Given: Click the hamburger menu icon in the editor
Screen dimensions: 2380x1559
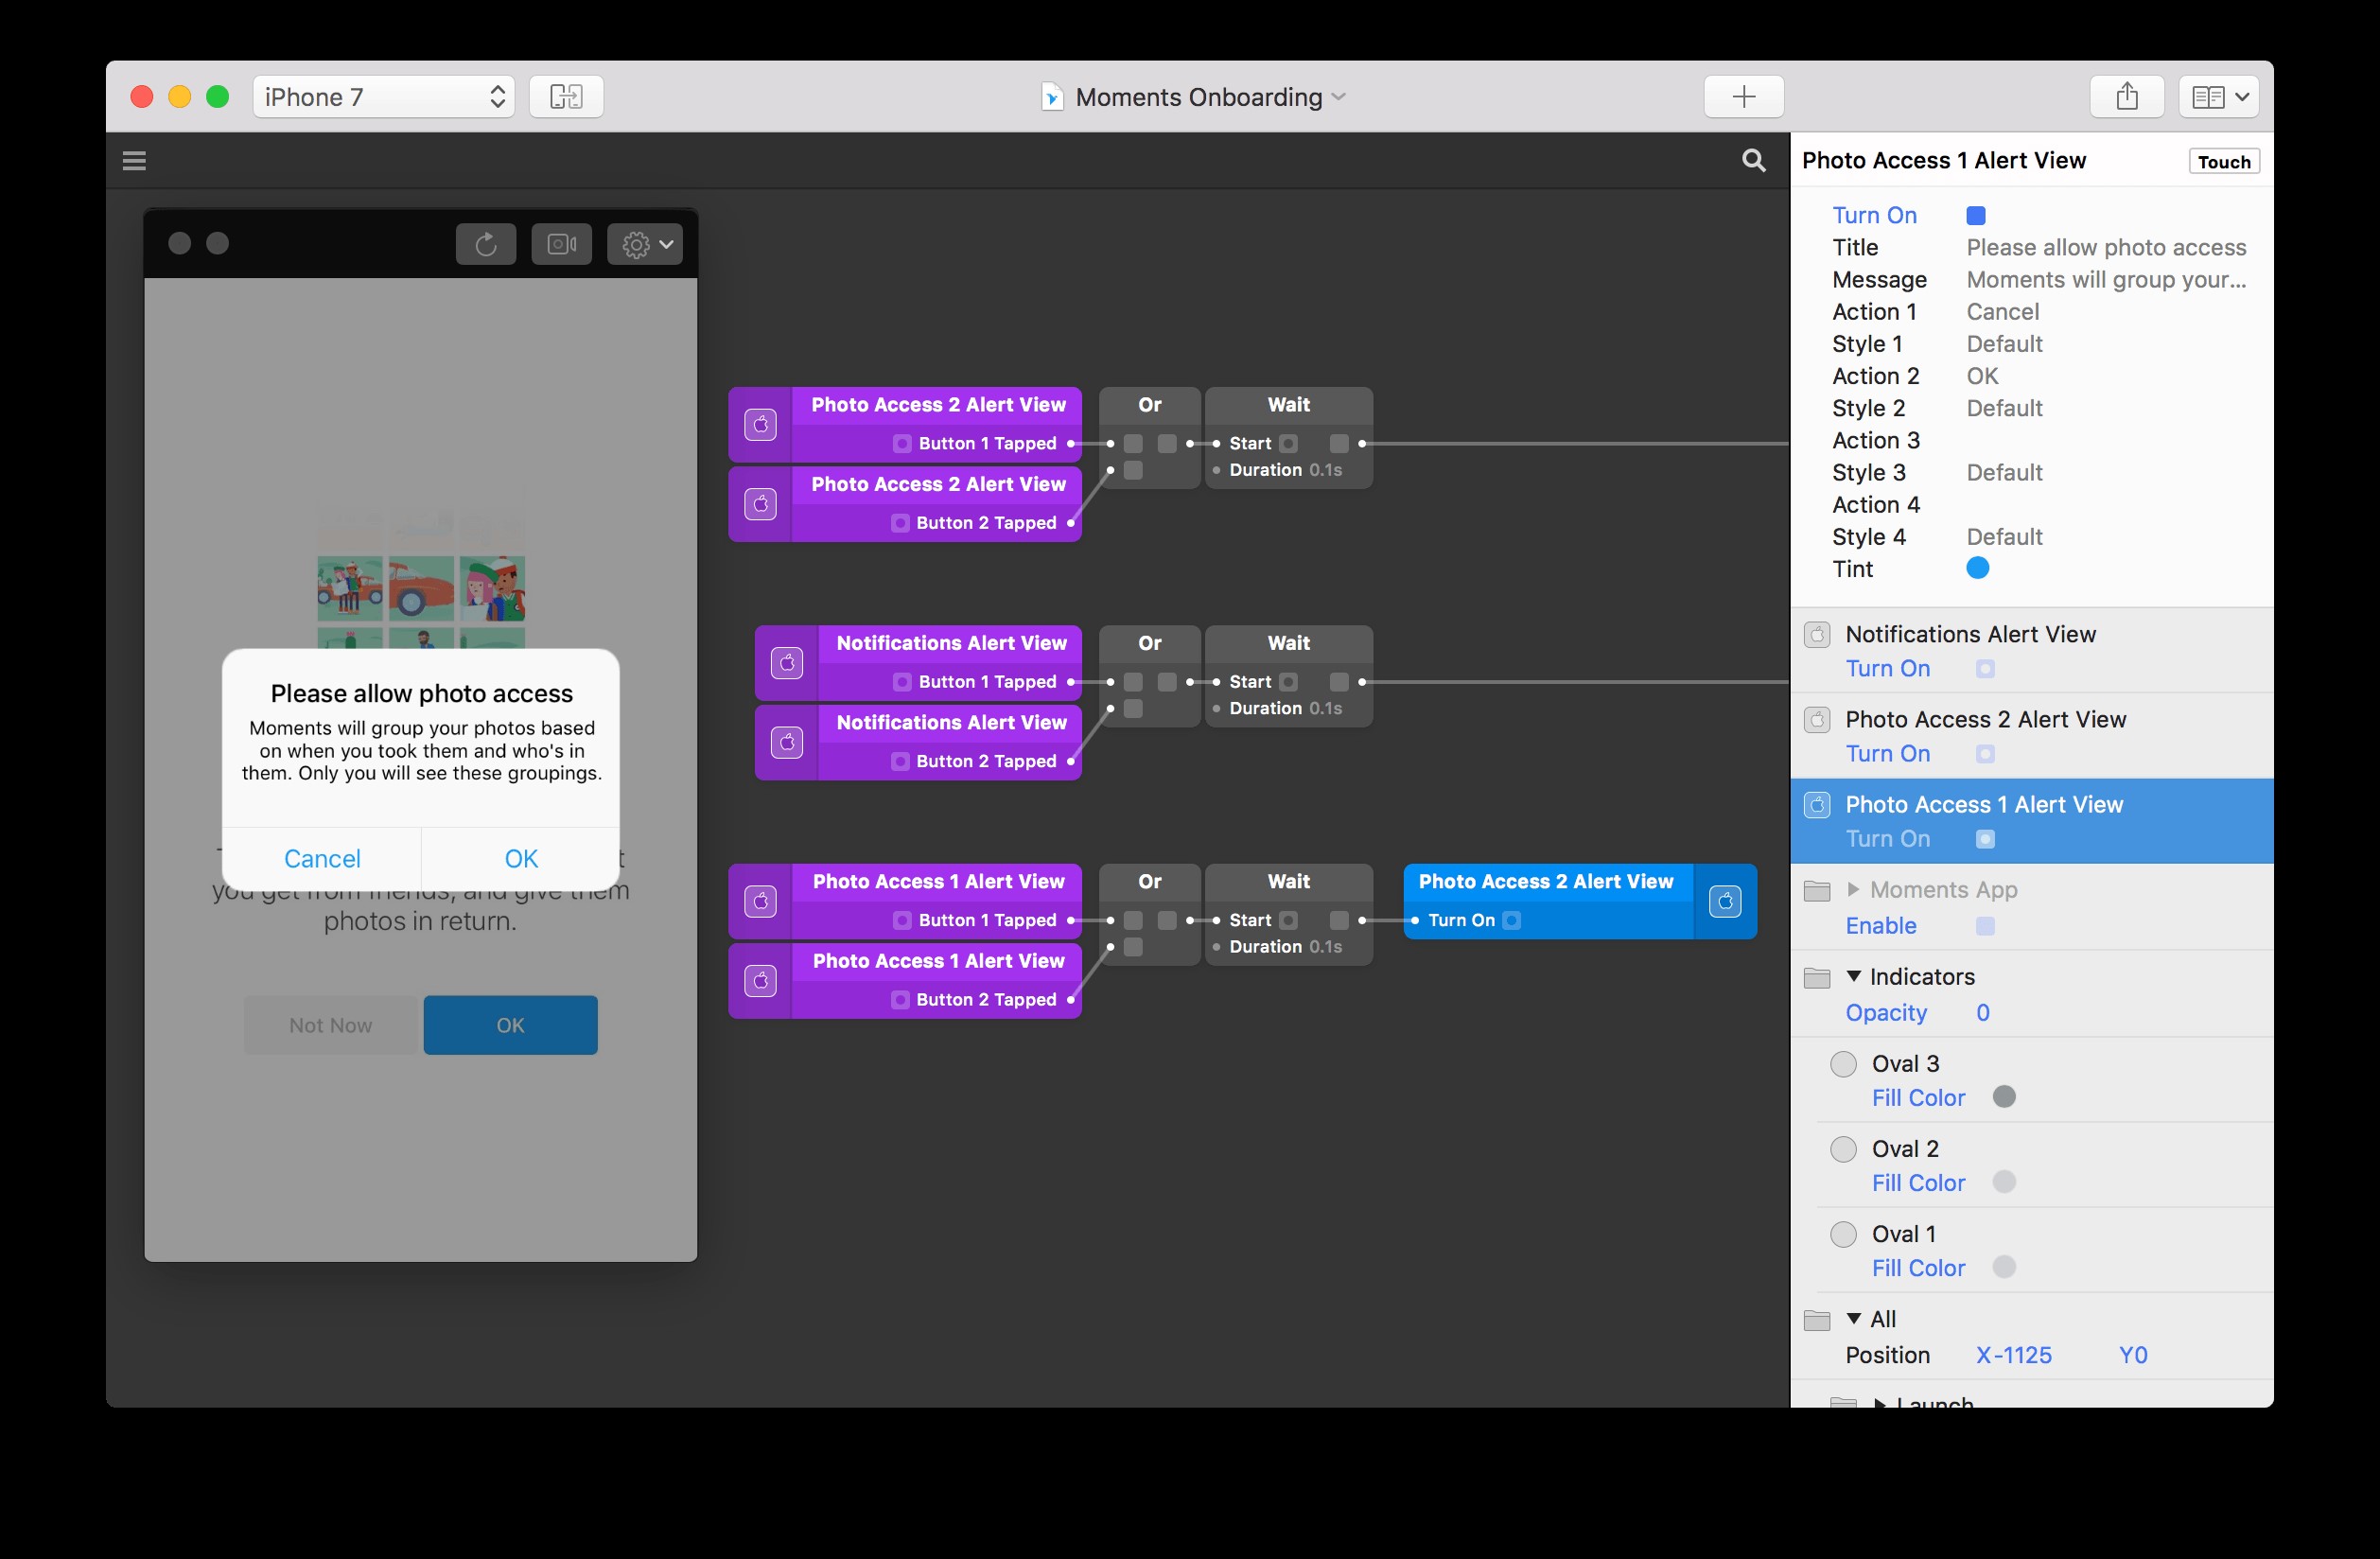Looking at the screenshot, I should pos(134,161).
